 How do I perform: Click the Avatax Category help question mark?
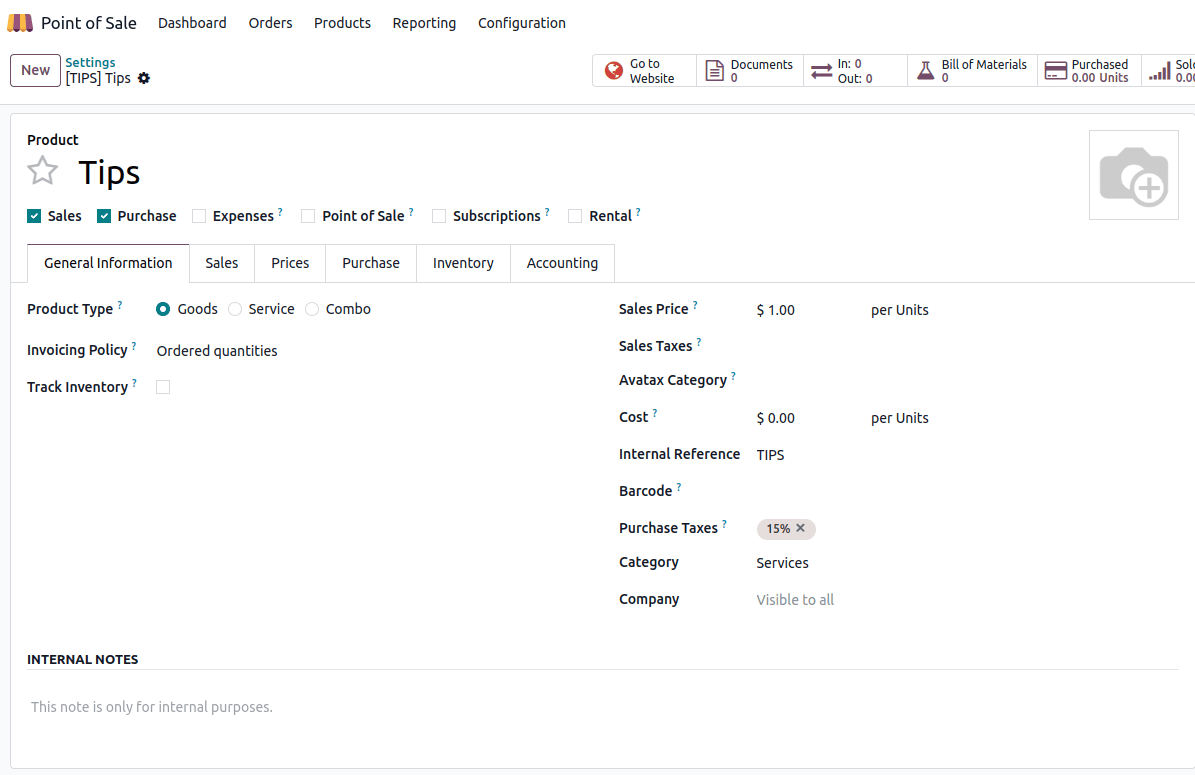(x=733, y=376)
